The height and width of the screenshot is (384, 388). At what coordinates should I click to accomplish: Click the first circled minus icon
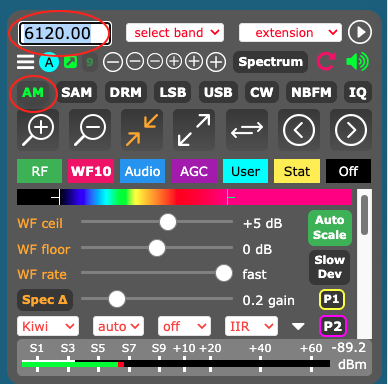(113, 62)
